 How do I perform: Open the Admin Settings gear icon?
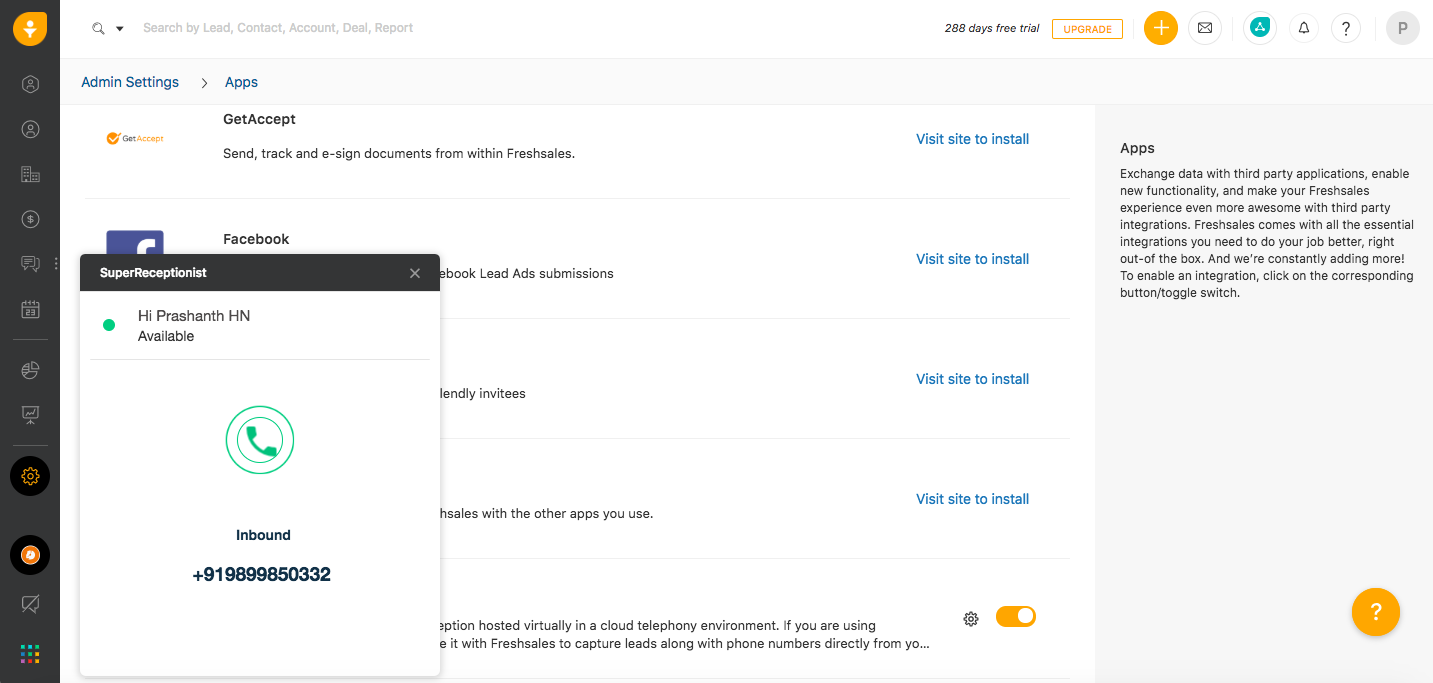click(x=30, y=476)
